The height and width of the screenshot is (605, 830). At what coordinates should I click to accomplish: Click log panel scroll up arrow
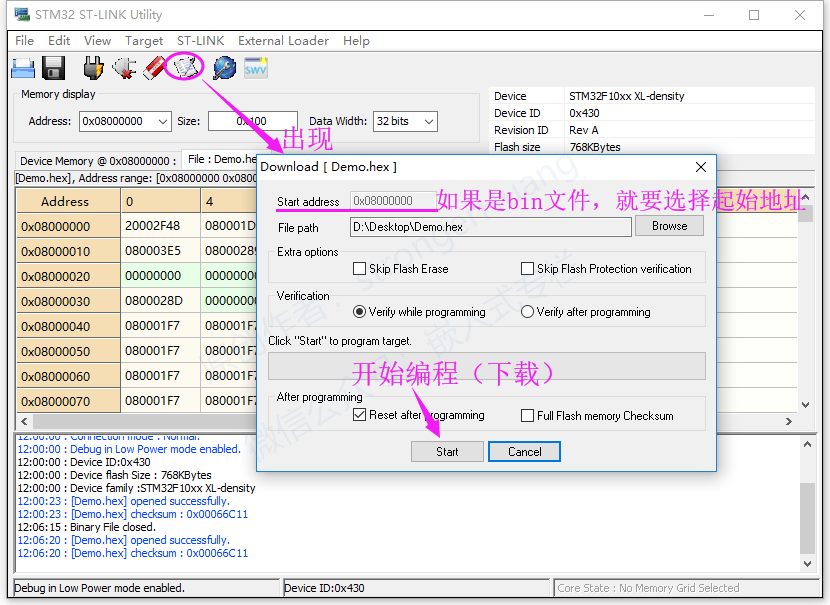click(807, 445)
